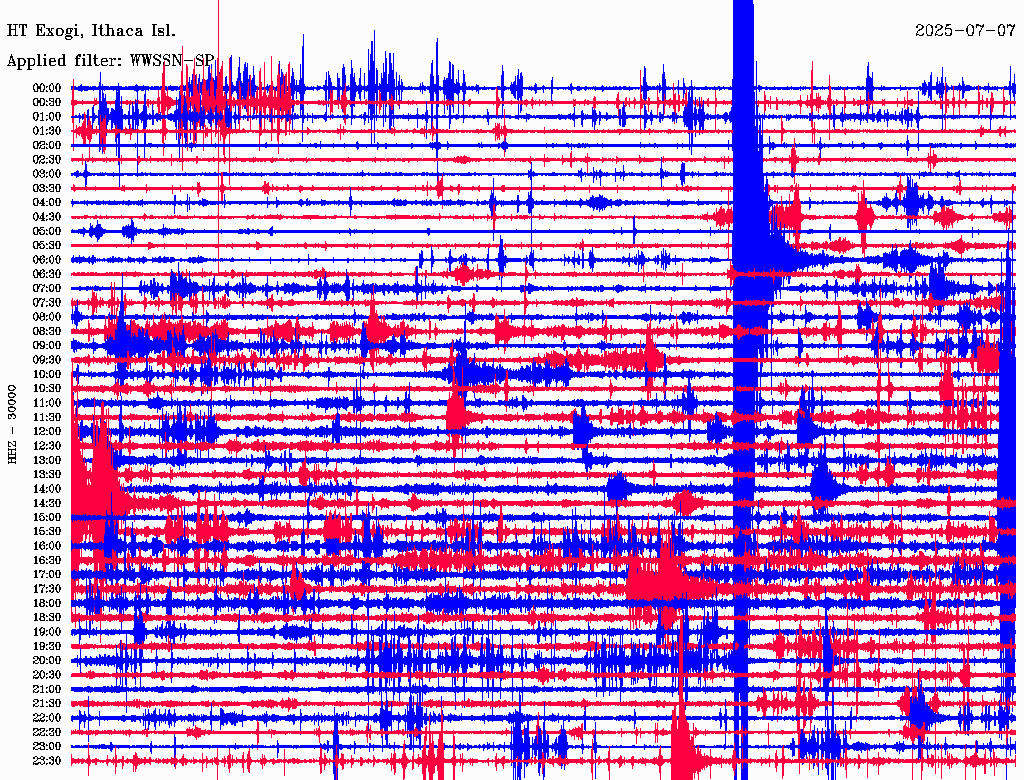Select the 07:00 time label

click(x=47, y=289)
